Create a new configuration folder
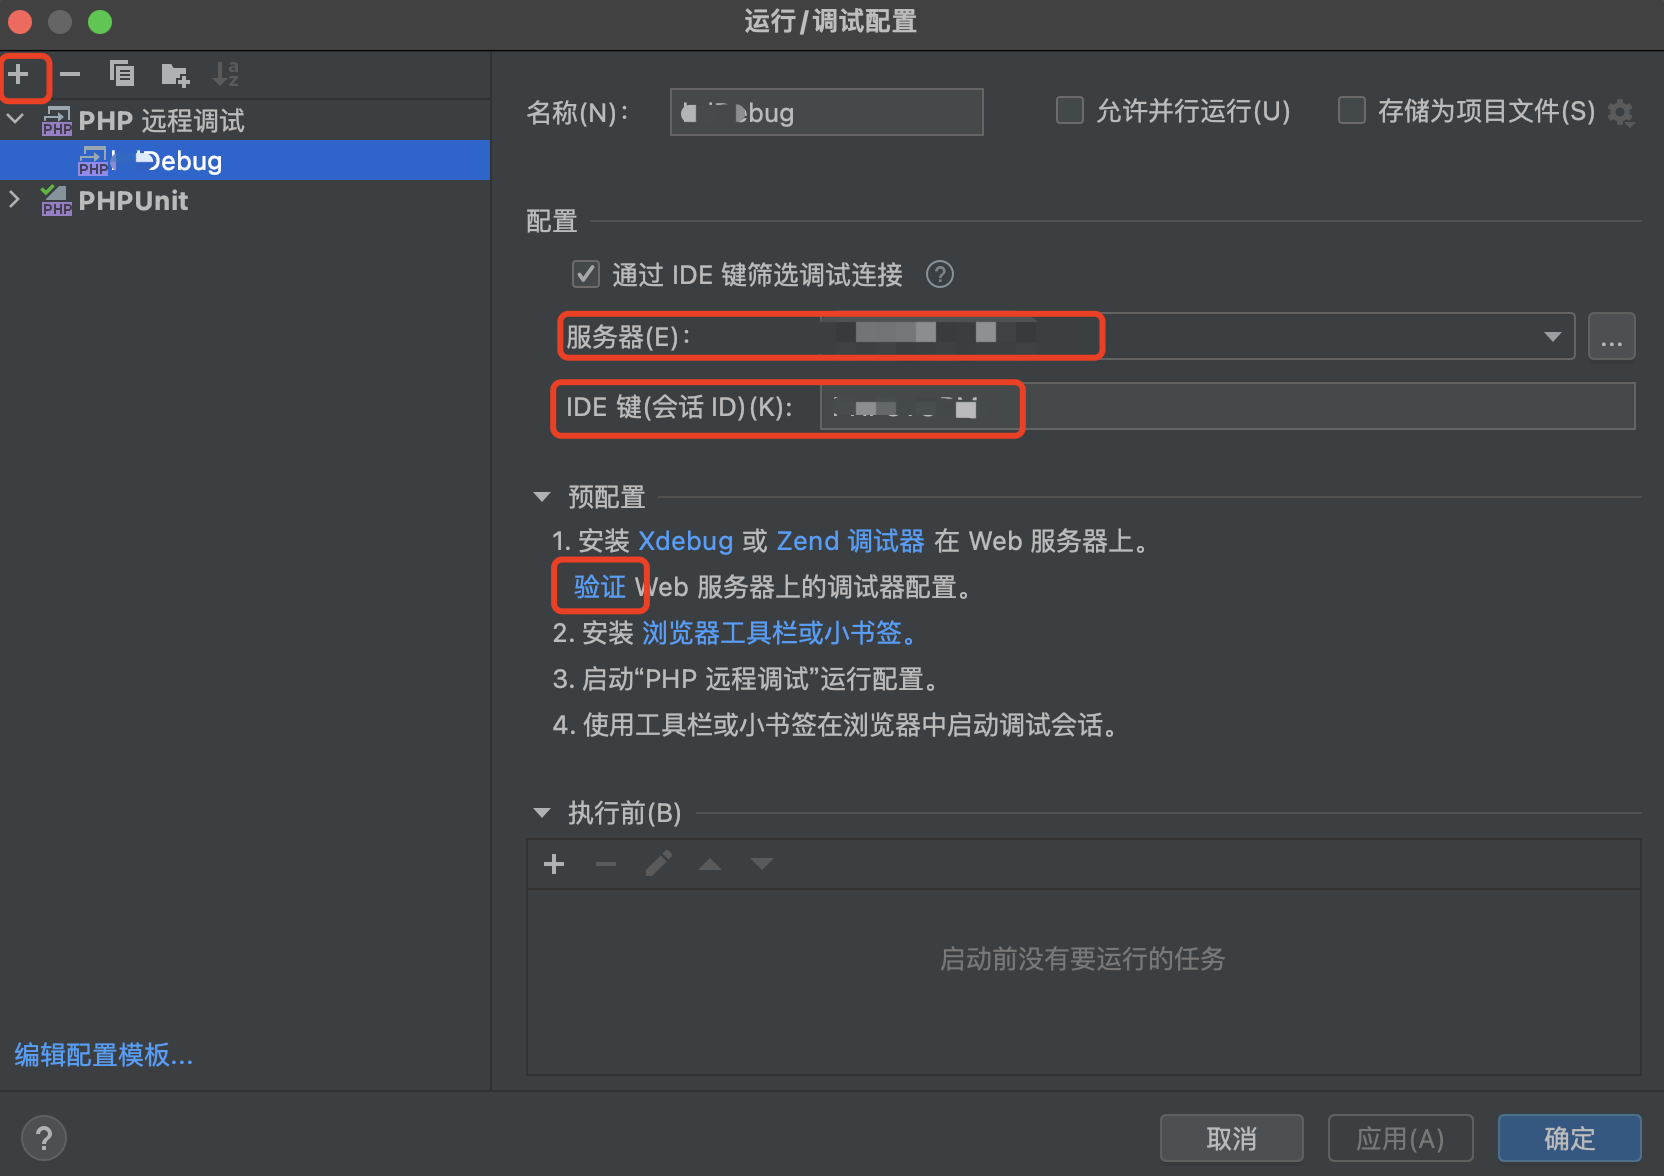The image size is (1664, 1176). 175,74
